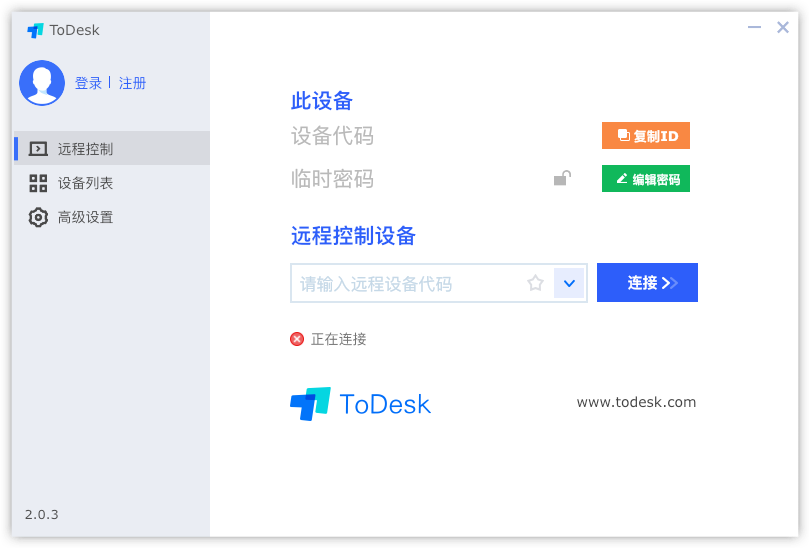Image resolution: width=809 pixels, height=548 pixels.
Task: Click the 正在连接 status text
Action: (x=338, y=339)
